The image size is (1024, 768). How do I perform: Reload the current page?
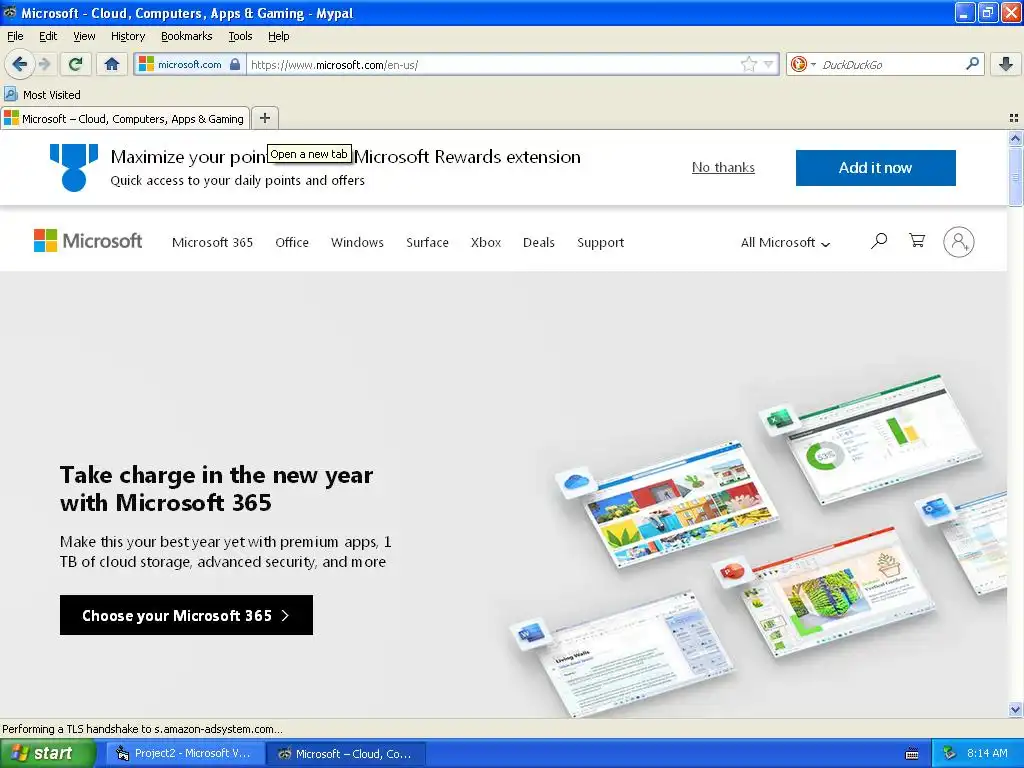(x=76, y=64)
